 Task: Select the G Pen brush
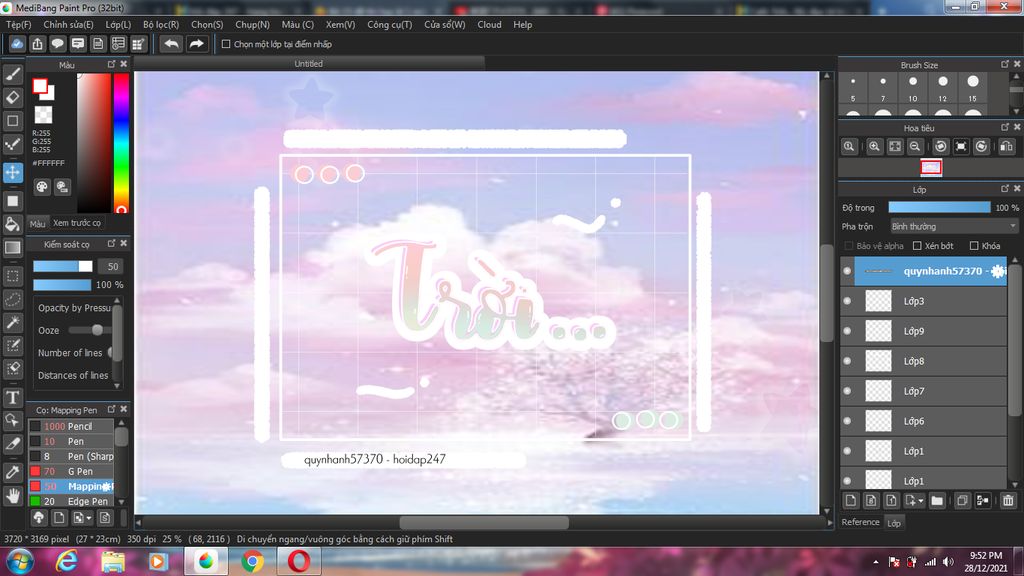click(71, 472)
